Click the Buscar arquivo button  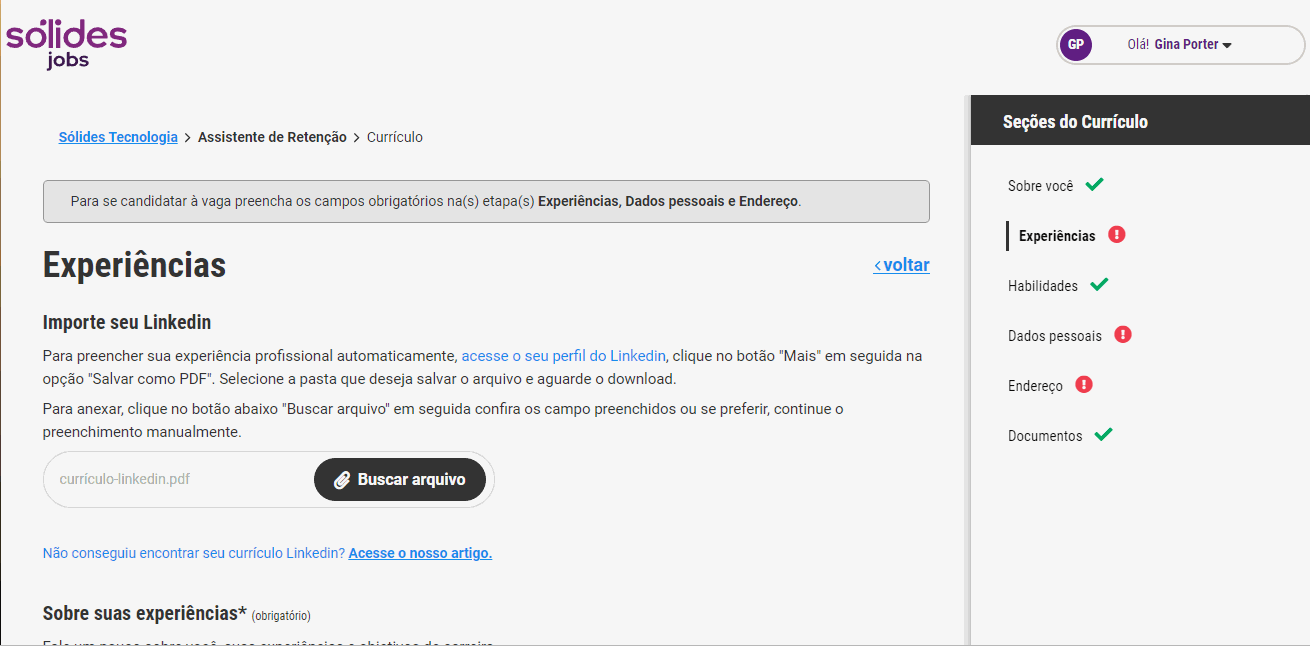400,480
